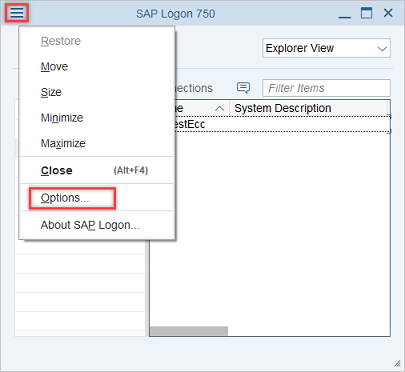The height and width of the screenshot is (372, 405).
Task: Click the horizontal scrollbar thumb
Action: pyautogui.click(x=189, y=331)
